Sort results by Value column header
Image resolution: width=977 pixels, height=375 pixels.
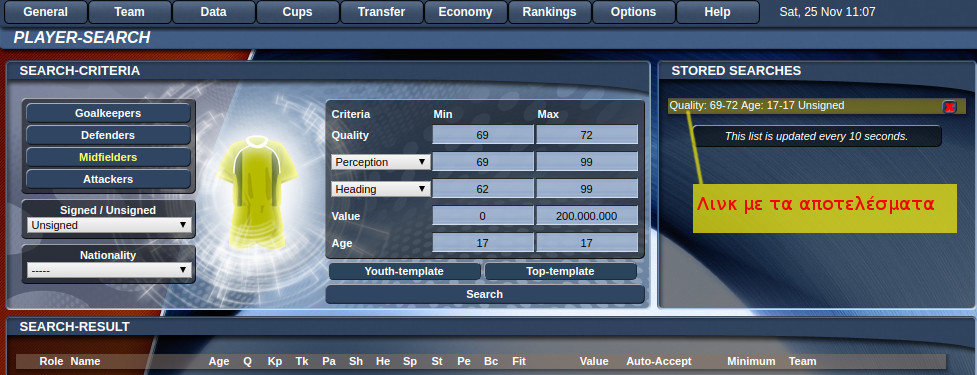click(x=594, y=361)
